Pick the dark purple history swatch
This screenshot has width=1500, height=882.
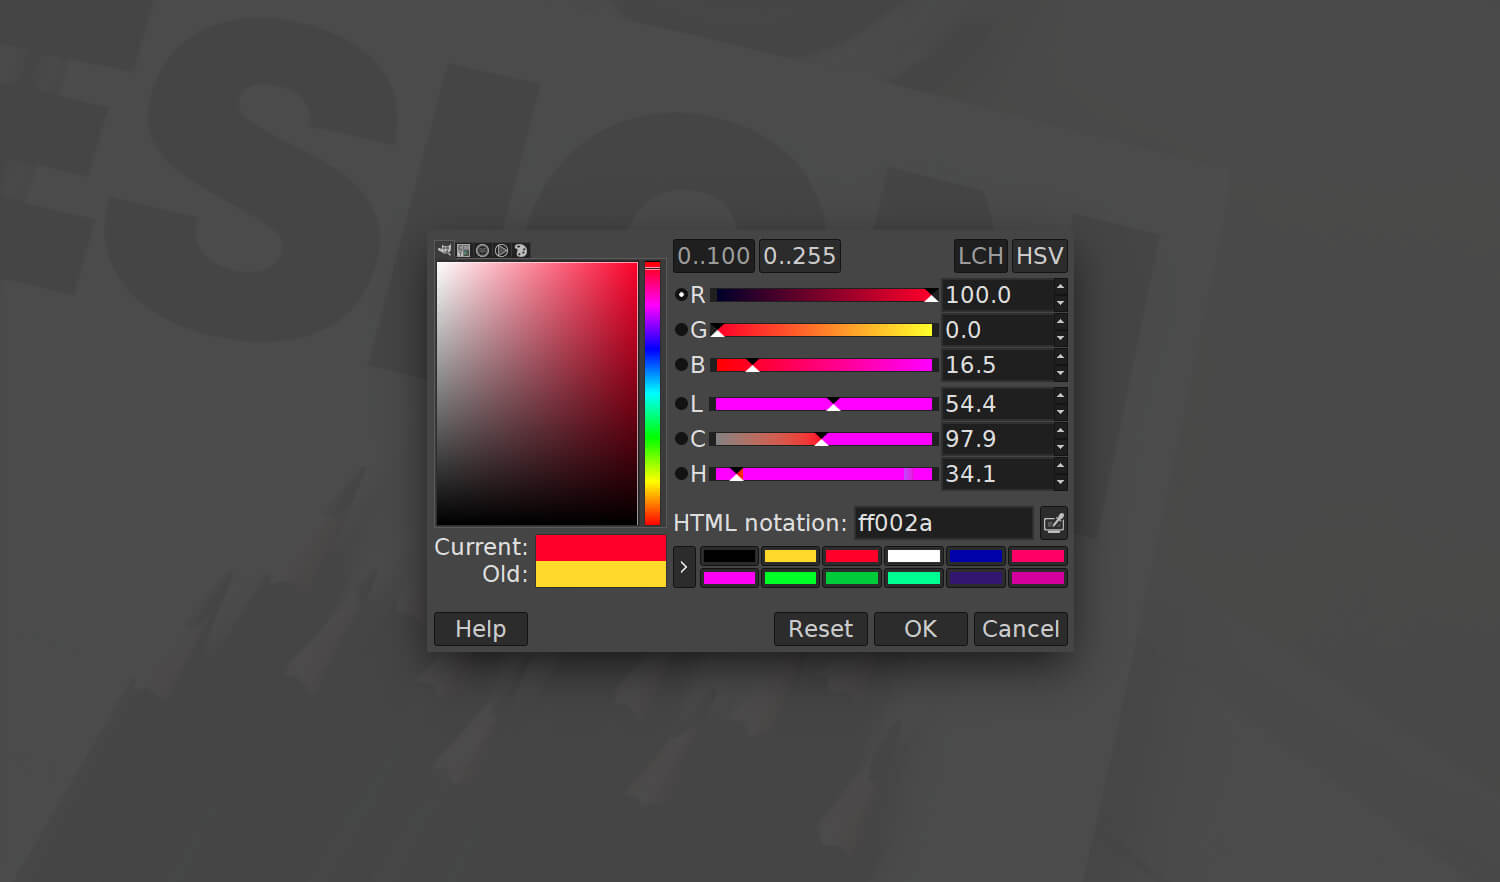coord(976,578)
